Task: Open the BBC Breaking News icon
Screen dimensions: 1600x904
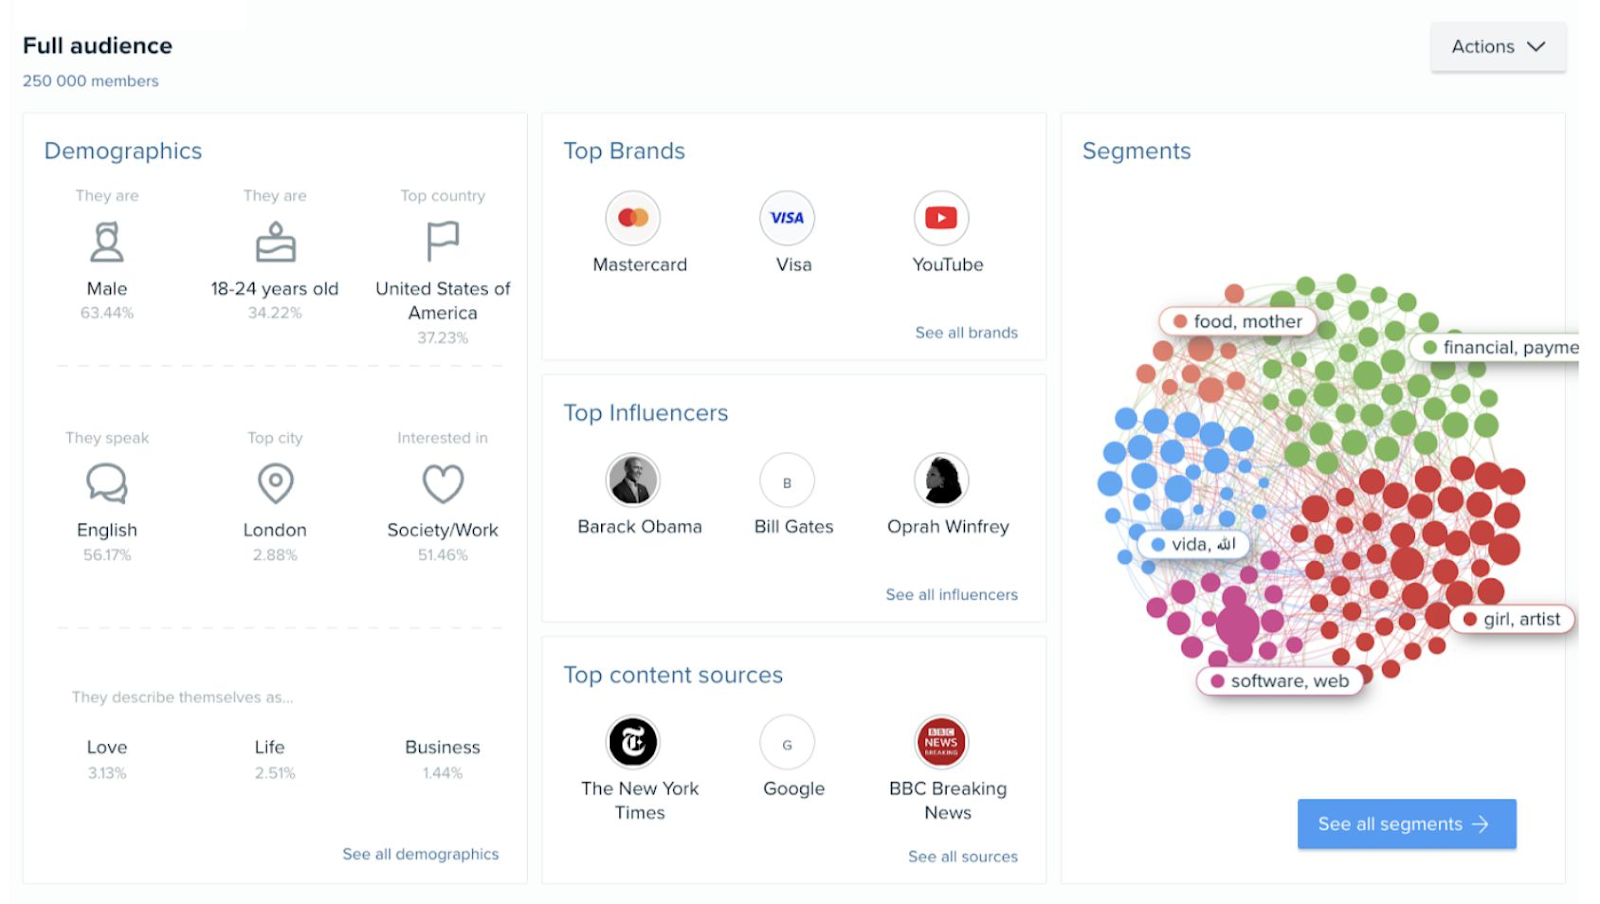Action: (x=941, y=742)
